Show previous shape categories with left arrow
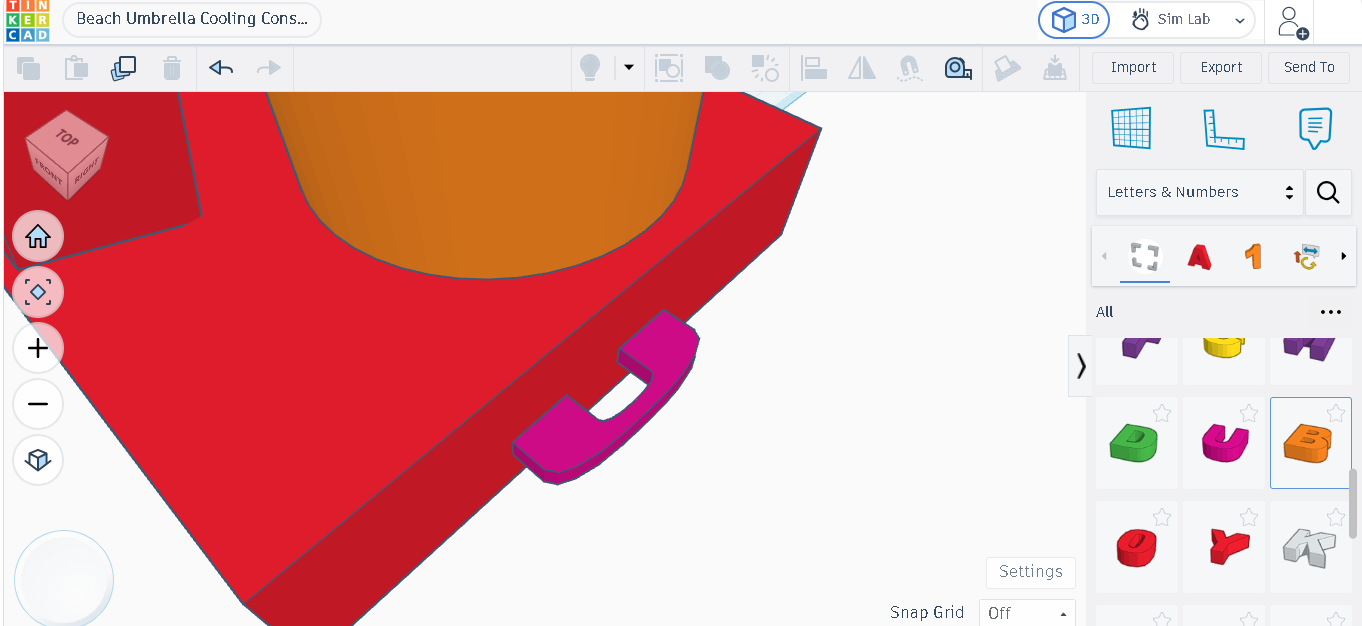 pos(1105,257)
